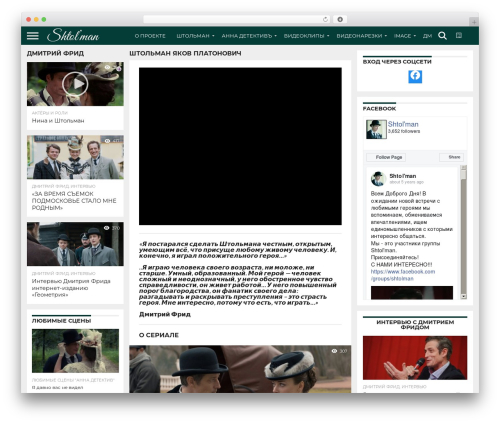Play the Нина и Штольман video
This screenshot has width=500, height=423.
tap(75, 84)
